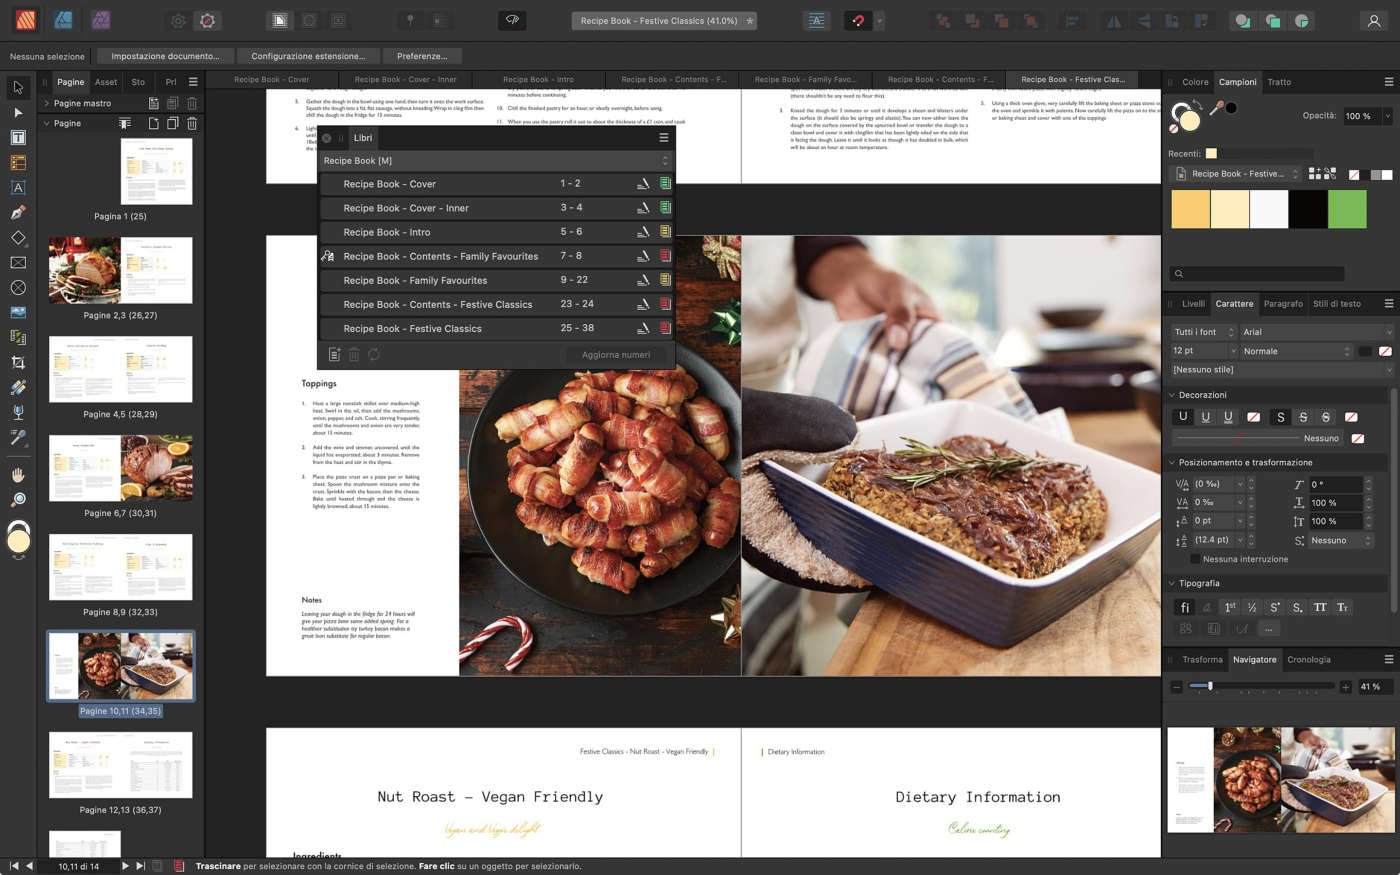
Task: Select the Pen tool
Action: (18, 213)
